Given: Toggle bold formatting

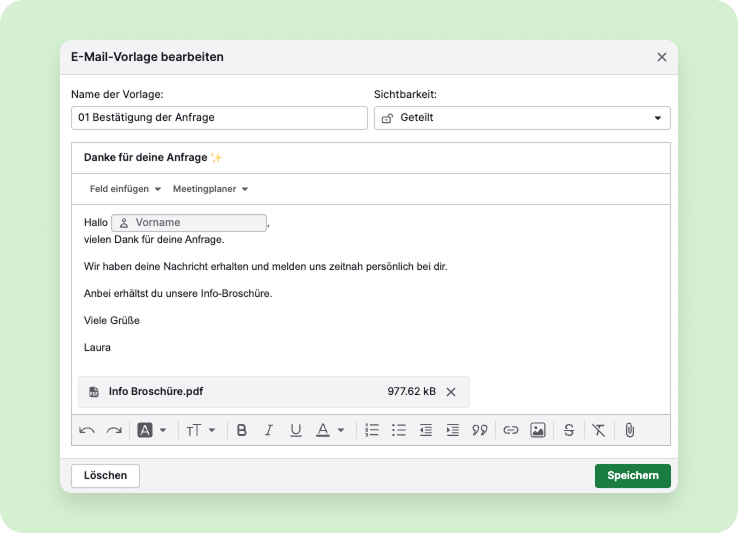Looking at the screenshot, I should coord(241,430).
